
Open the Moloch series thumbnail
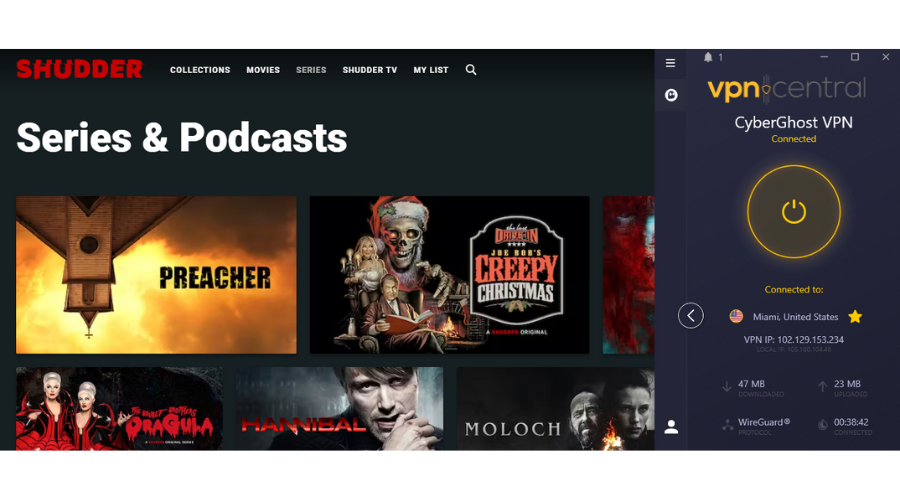click(x=556, y=409)
